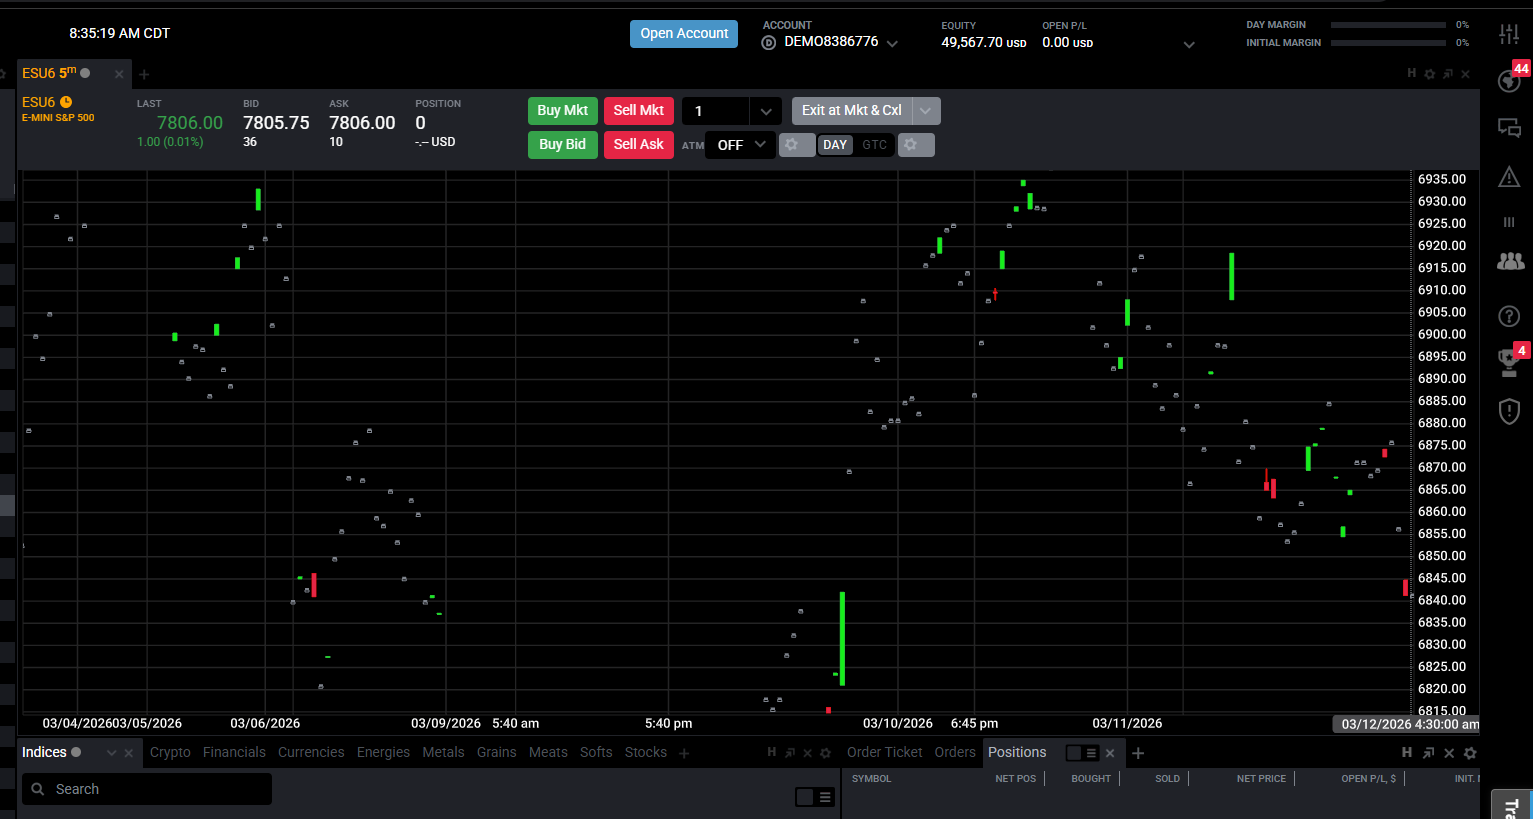
Task: Click the clock icon beside ESU6 symbol
Action: (66, 102)
